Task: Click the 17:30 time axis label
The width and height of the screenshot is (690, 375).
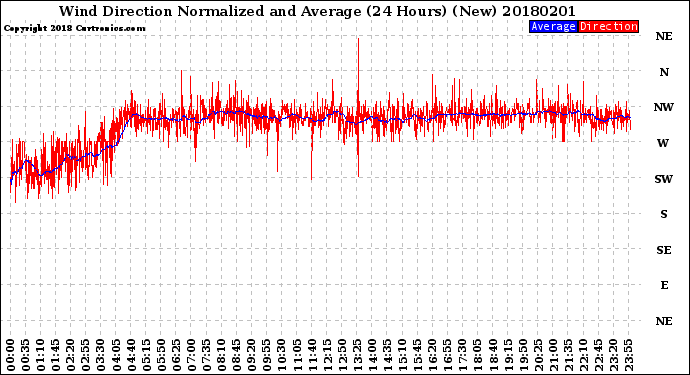Action: coord(462,355)
